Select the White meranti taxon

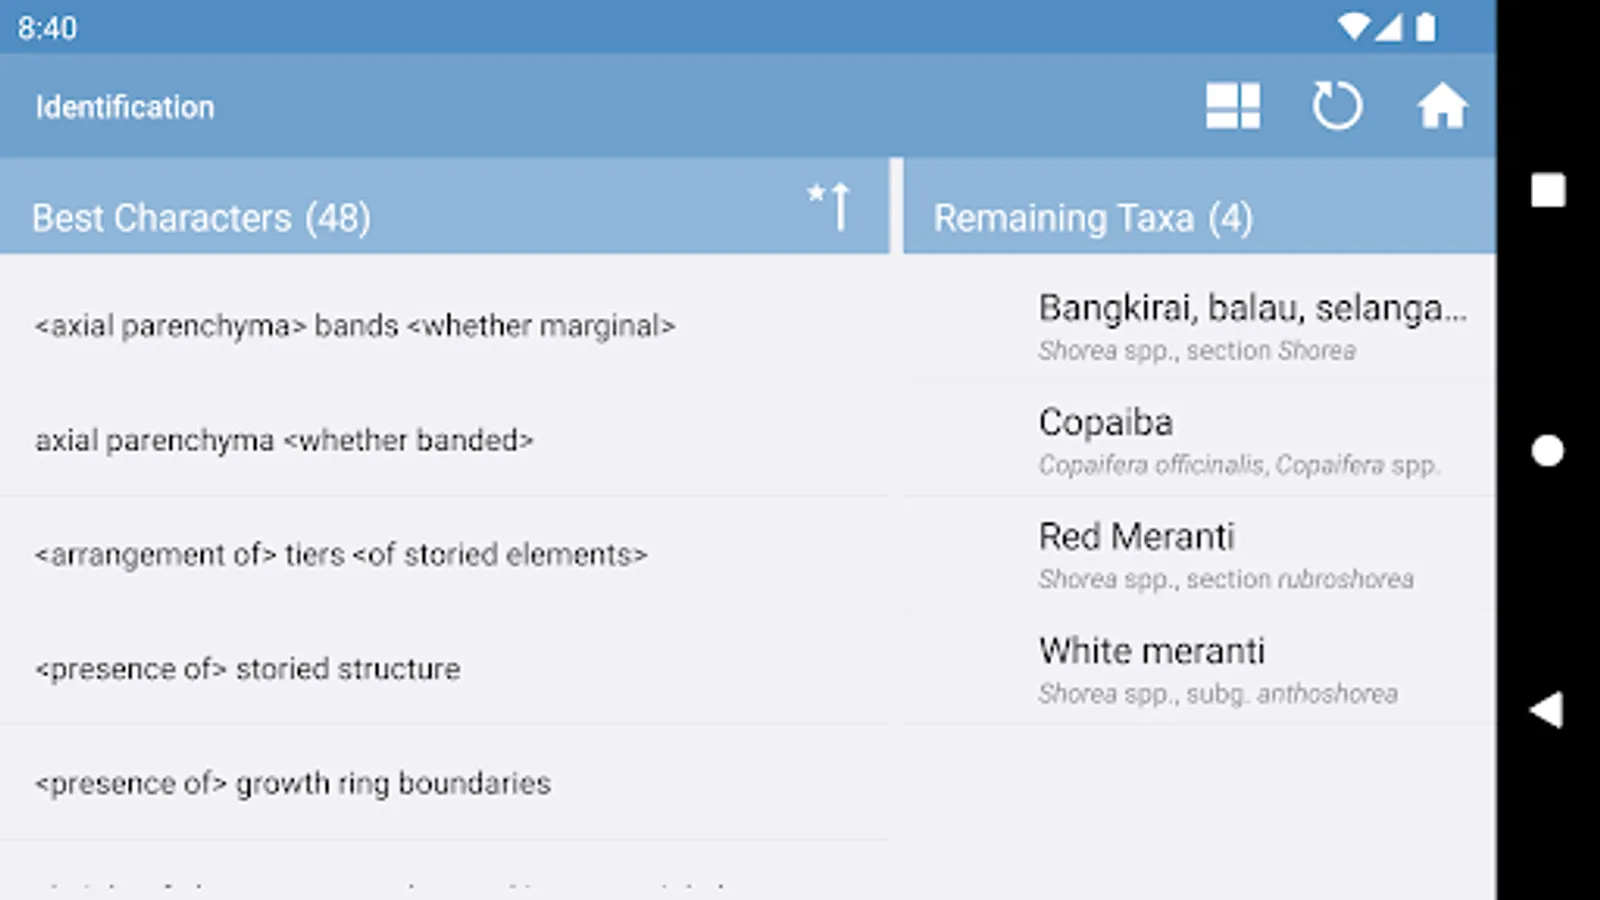coord(1217,668)
